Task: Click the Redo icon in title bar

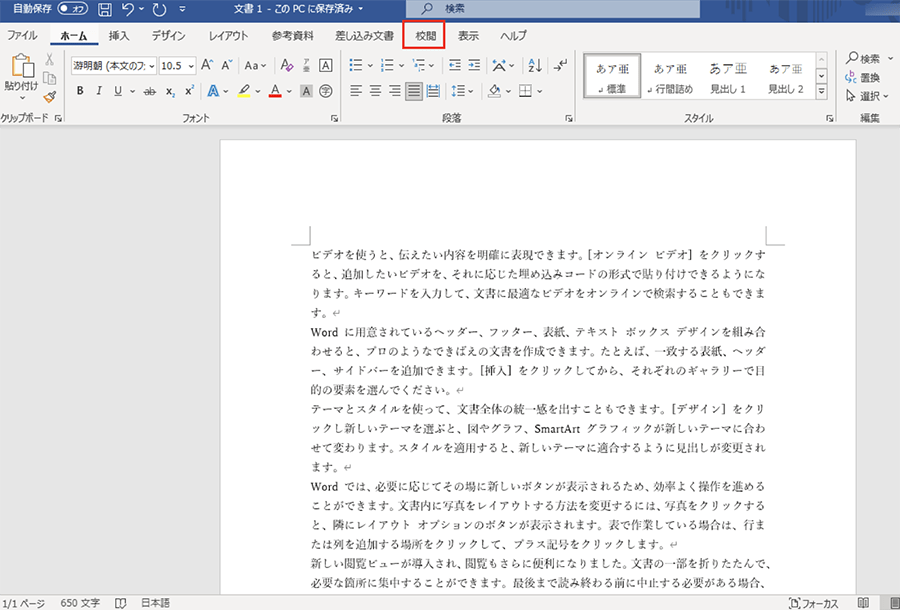Action: click(x=160, y=9)
